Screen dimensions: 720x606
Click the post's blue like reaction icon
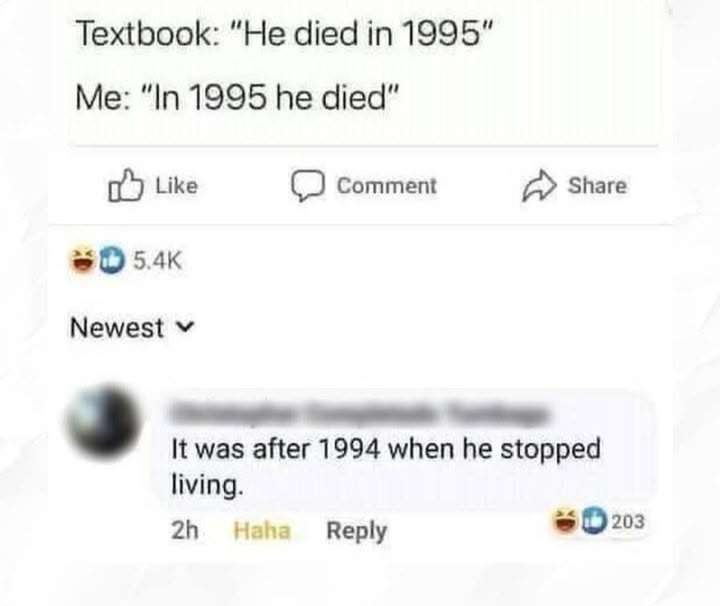tap(112, 260)
